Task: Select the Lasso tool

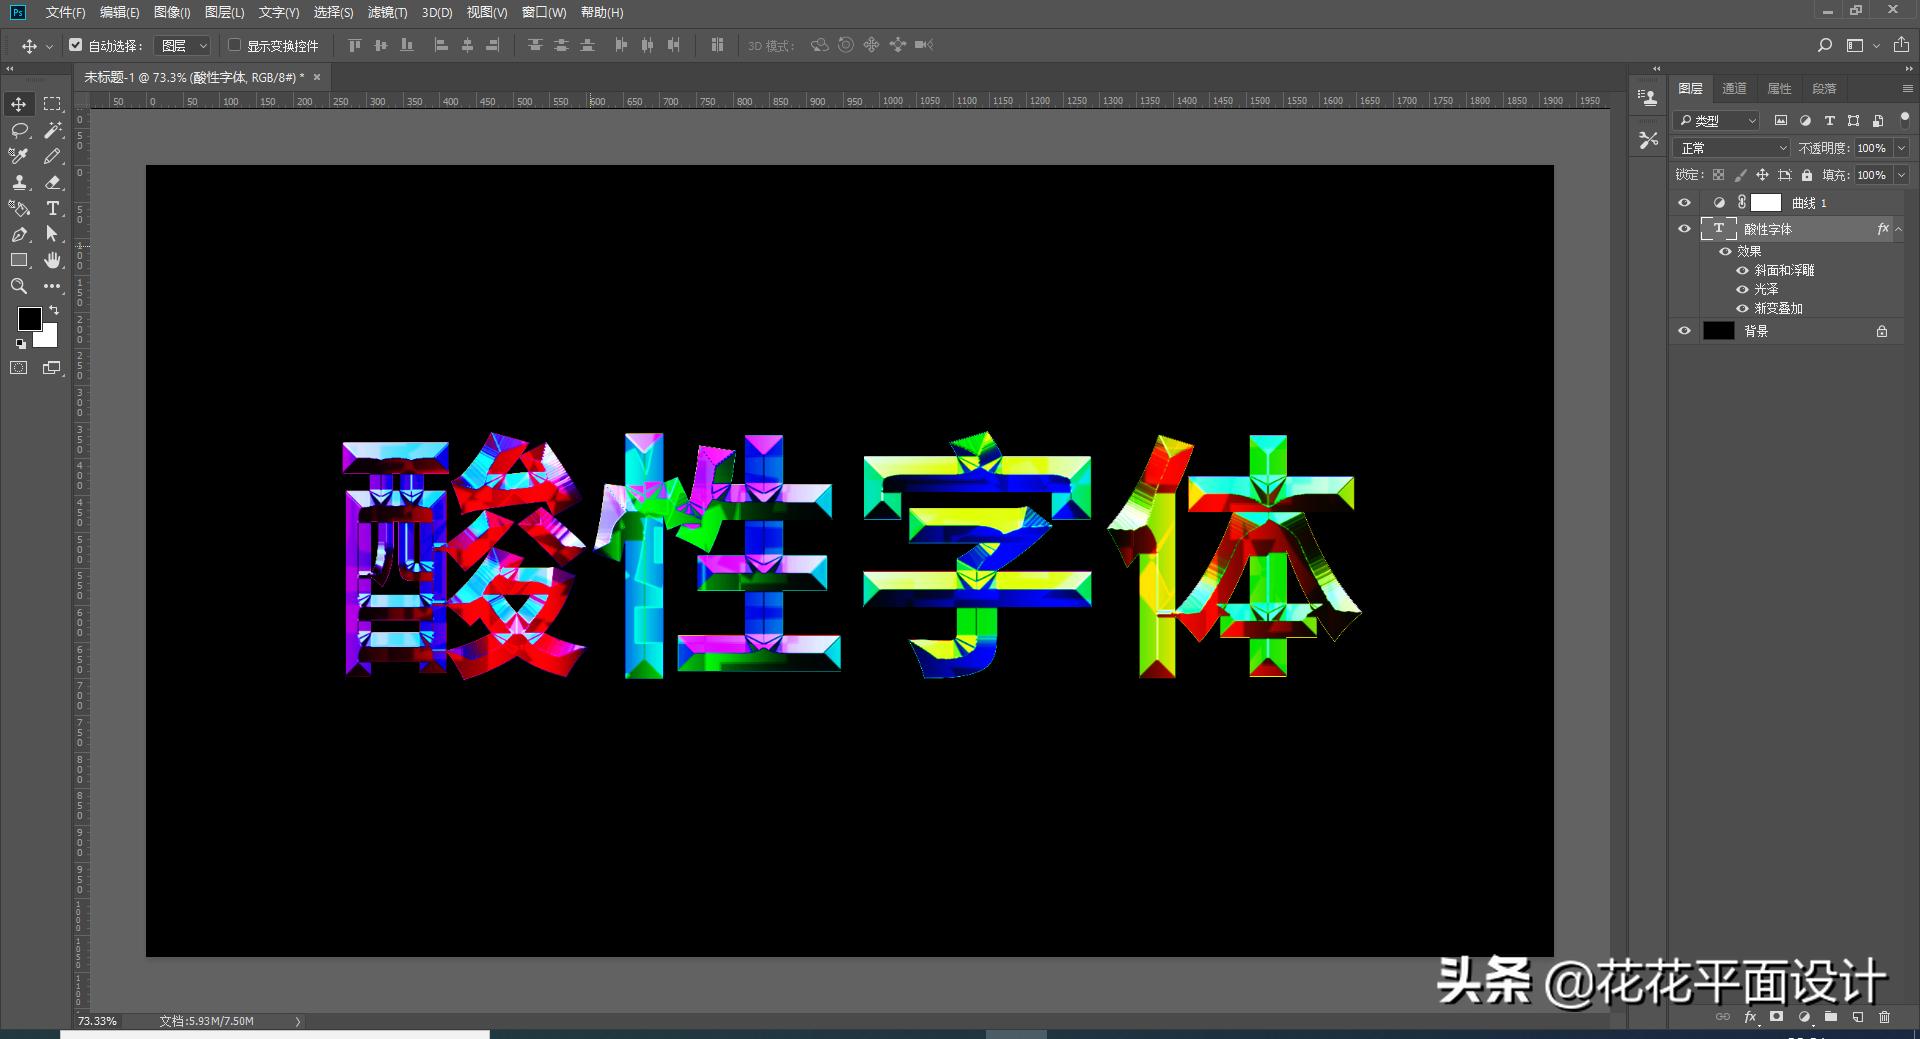Action: [x=18, y=130]
